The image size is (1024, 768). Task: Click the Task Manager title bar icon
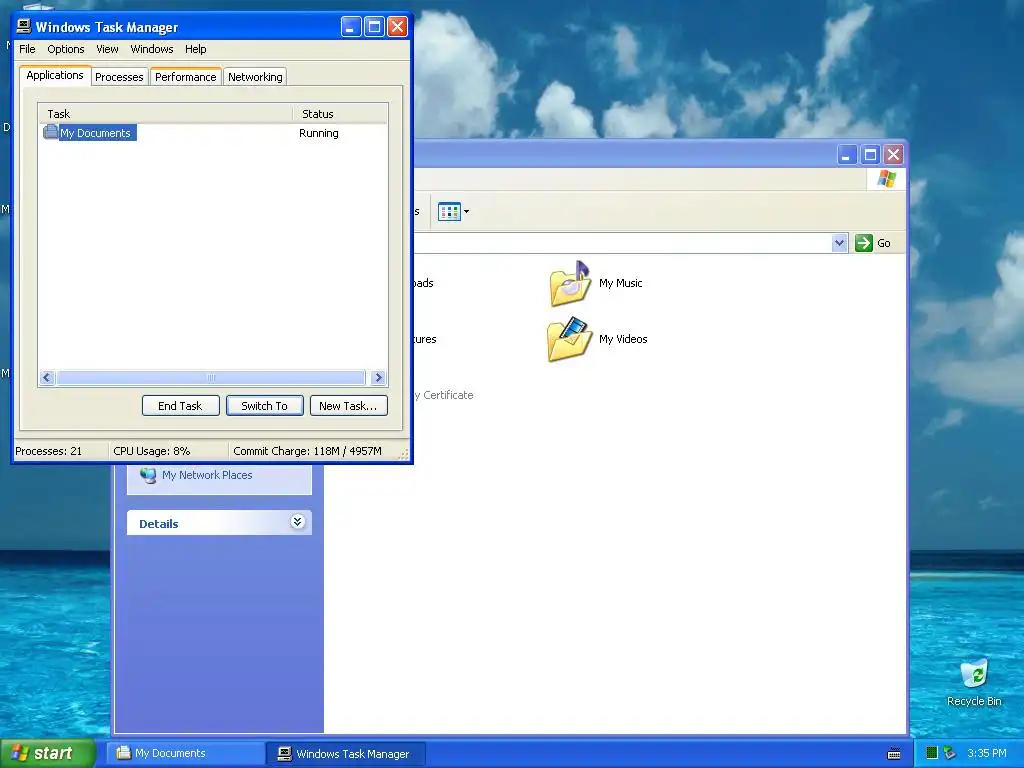(x=24, y=26)
